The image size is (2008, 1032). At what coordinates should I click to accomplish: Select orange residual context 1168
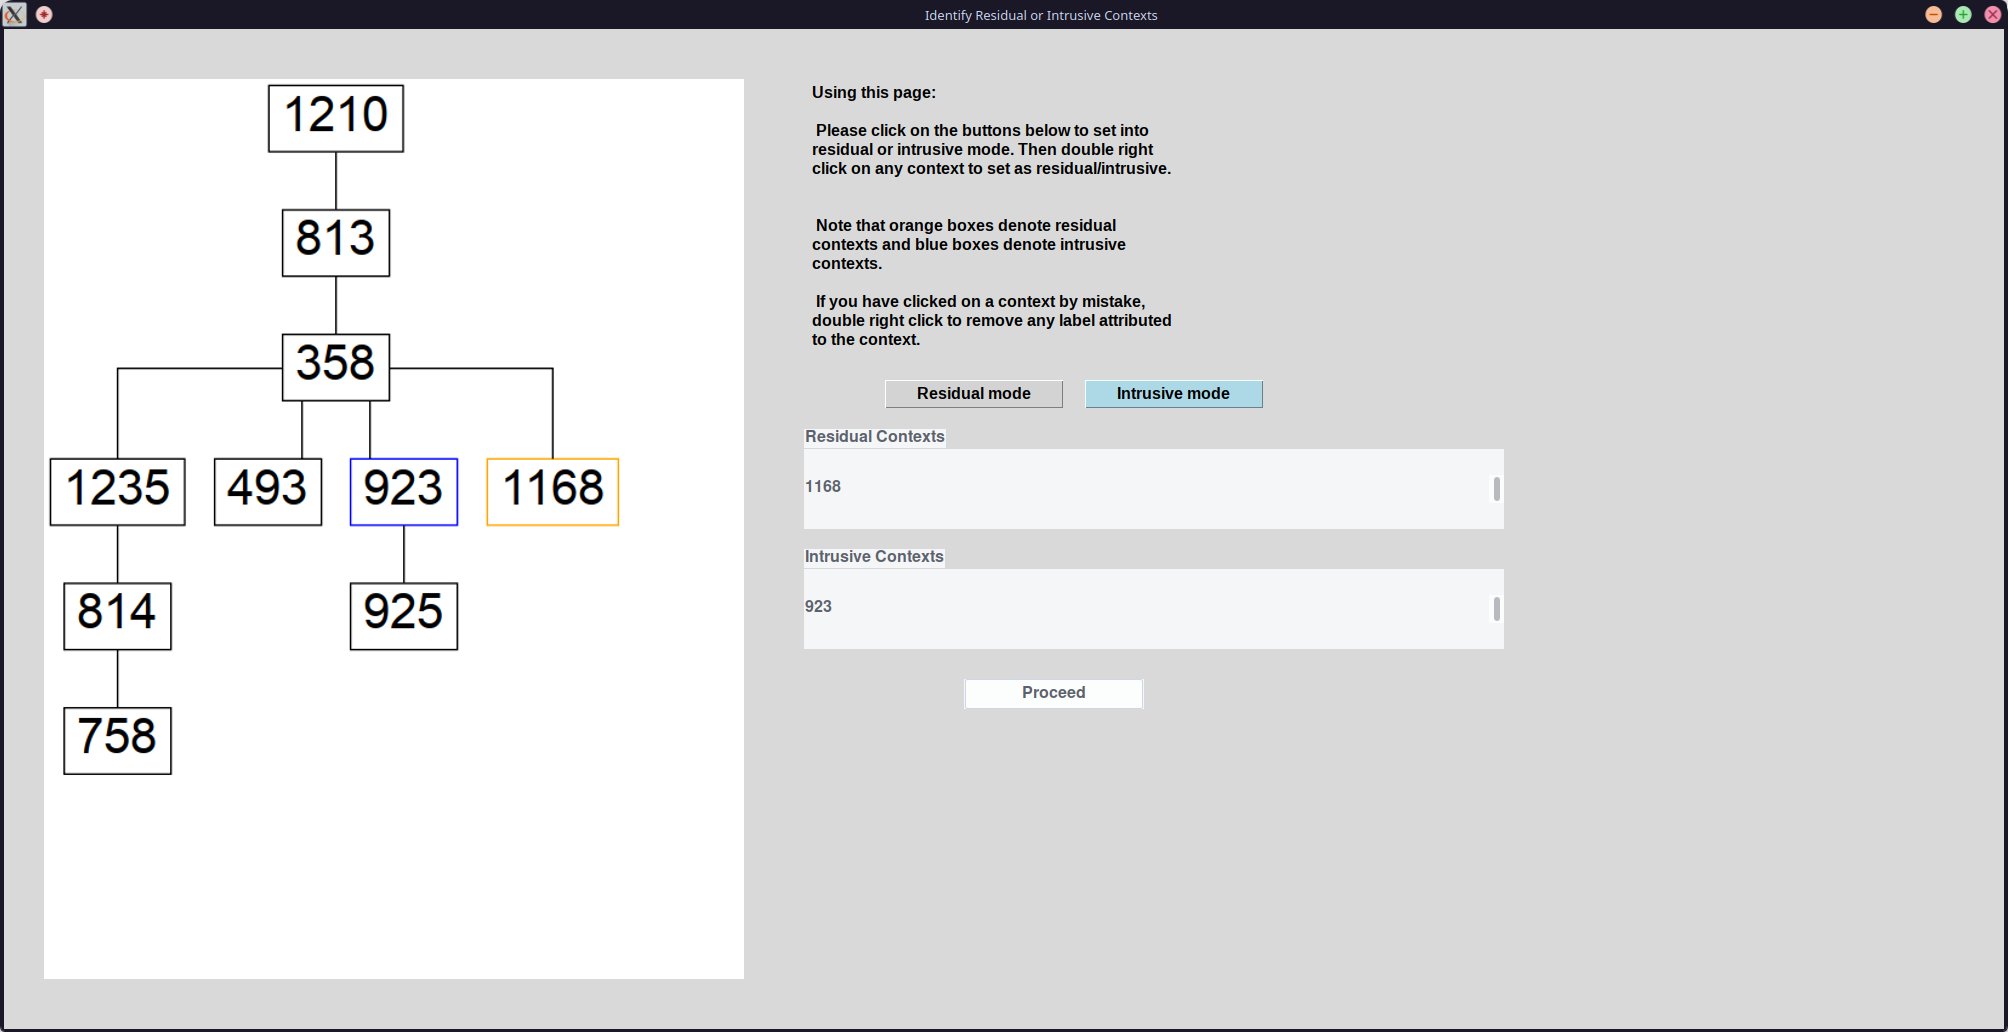tap(553, 491)
